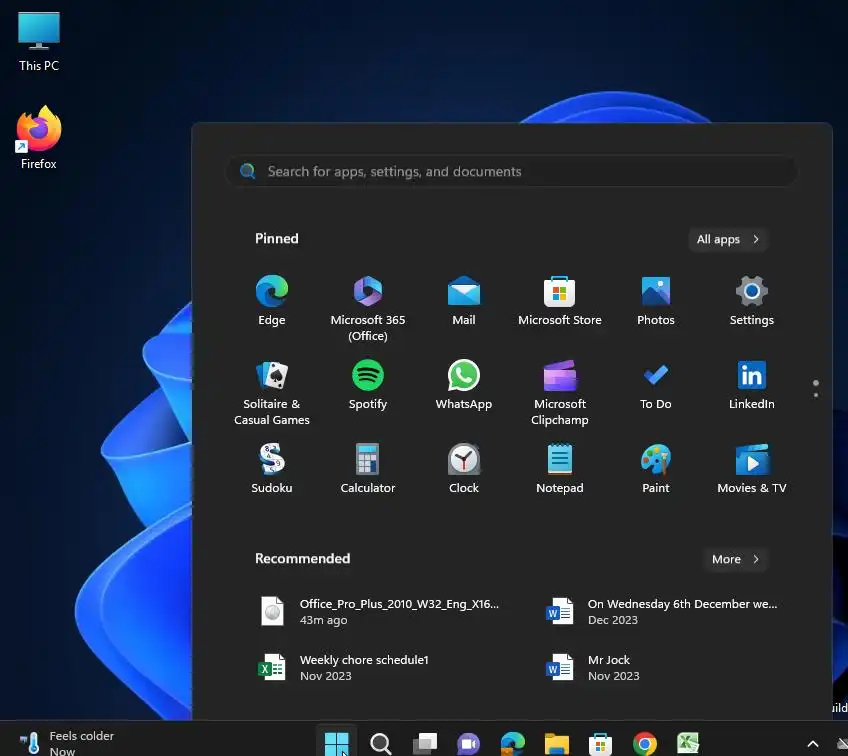Open the Calculator app
This screenshot has height=756, width=848.
368,468
